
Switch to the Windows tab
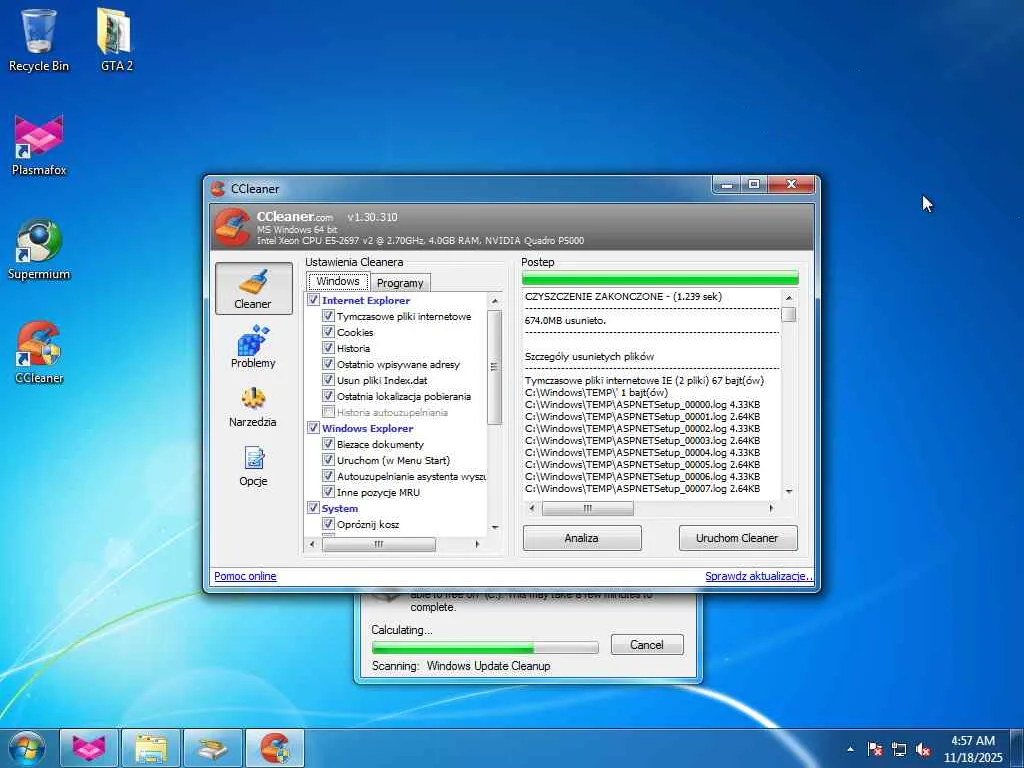pyautogui.click(x=338, y=281)
